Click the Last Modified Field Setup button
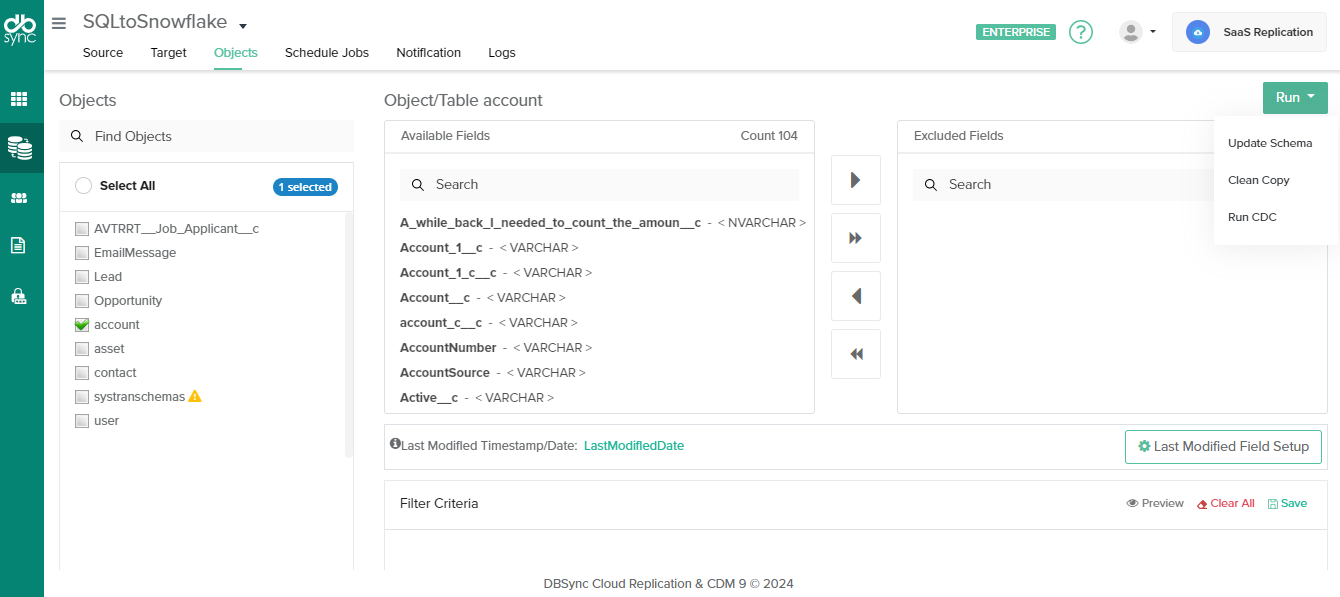Viewport: 1340px width, 597px height. coord(1223,447)
